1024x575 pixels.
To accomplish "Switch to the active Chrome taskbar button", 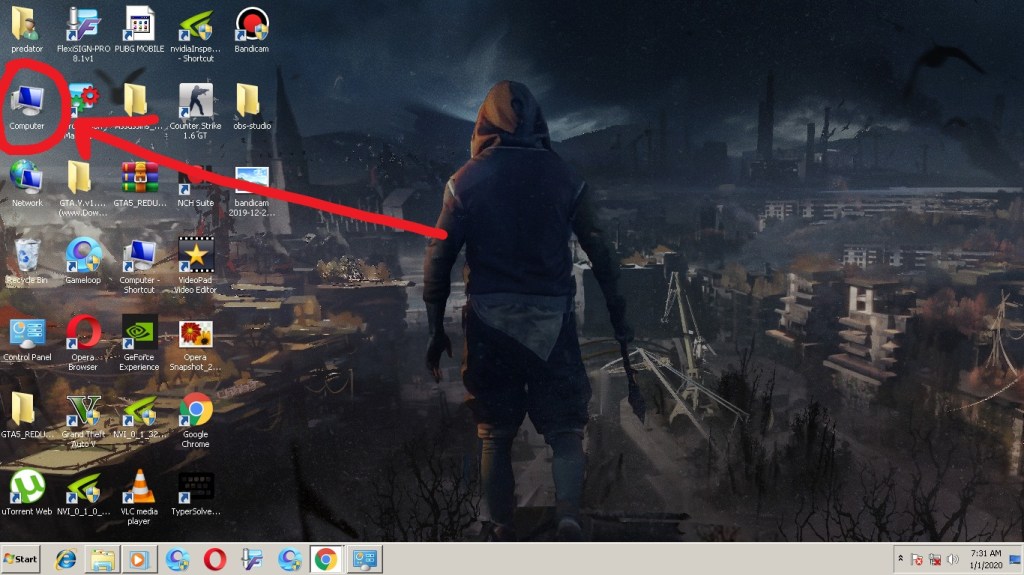I will [x=326, y=559].
